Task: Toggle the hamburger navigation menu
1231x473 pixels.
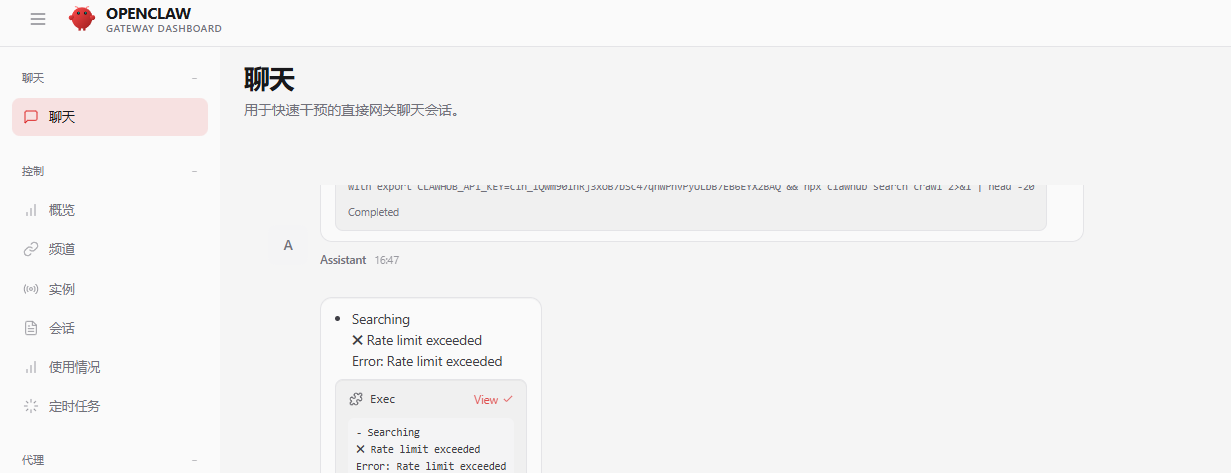Action: [x=38, y=19]
